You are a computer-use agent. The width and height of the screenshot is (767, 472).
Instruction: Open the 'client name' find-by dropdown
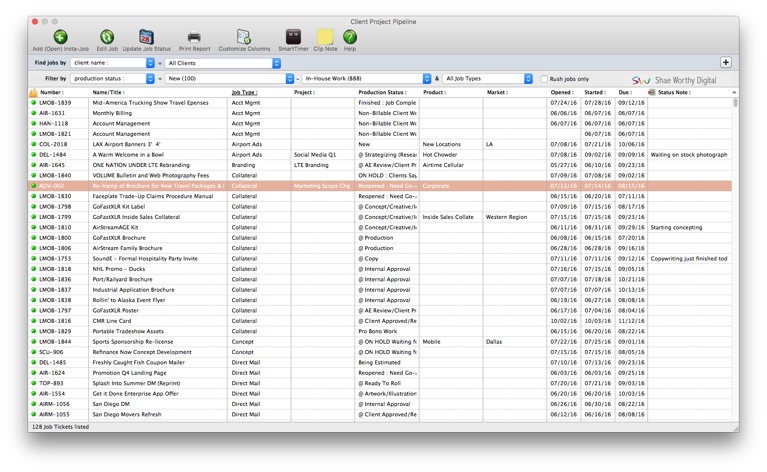click(113, 63)
